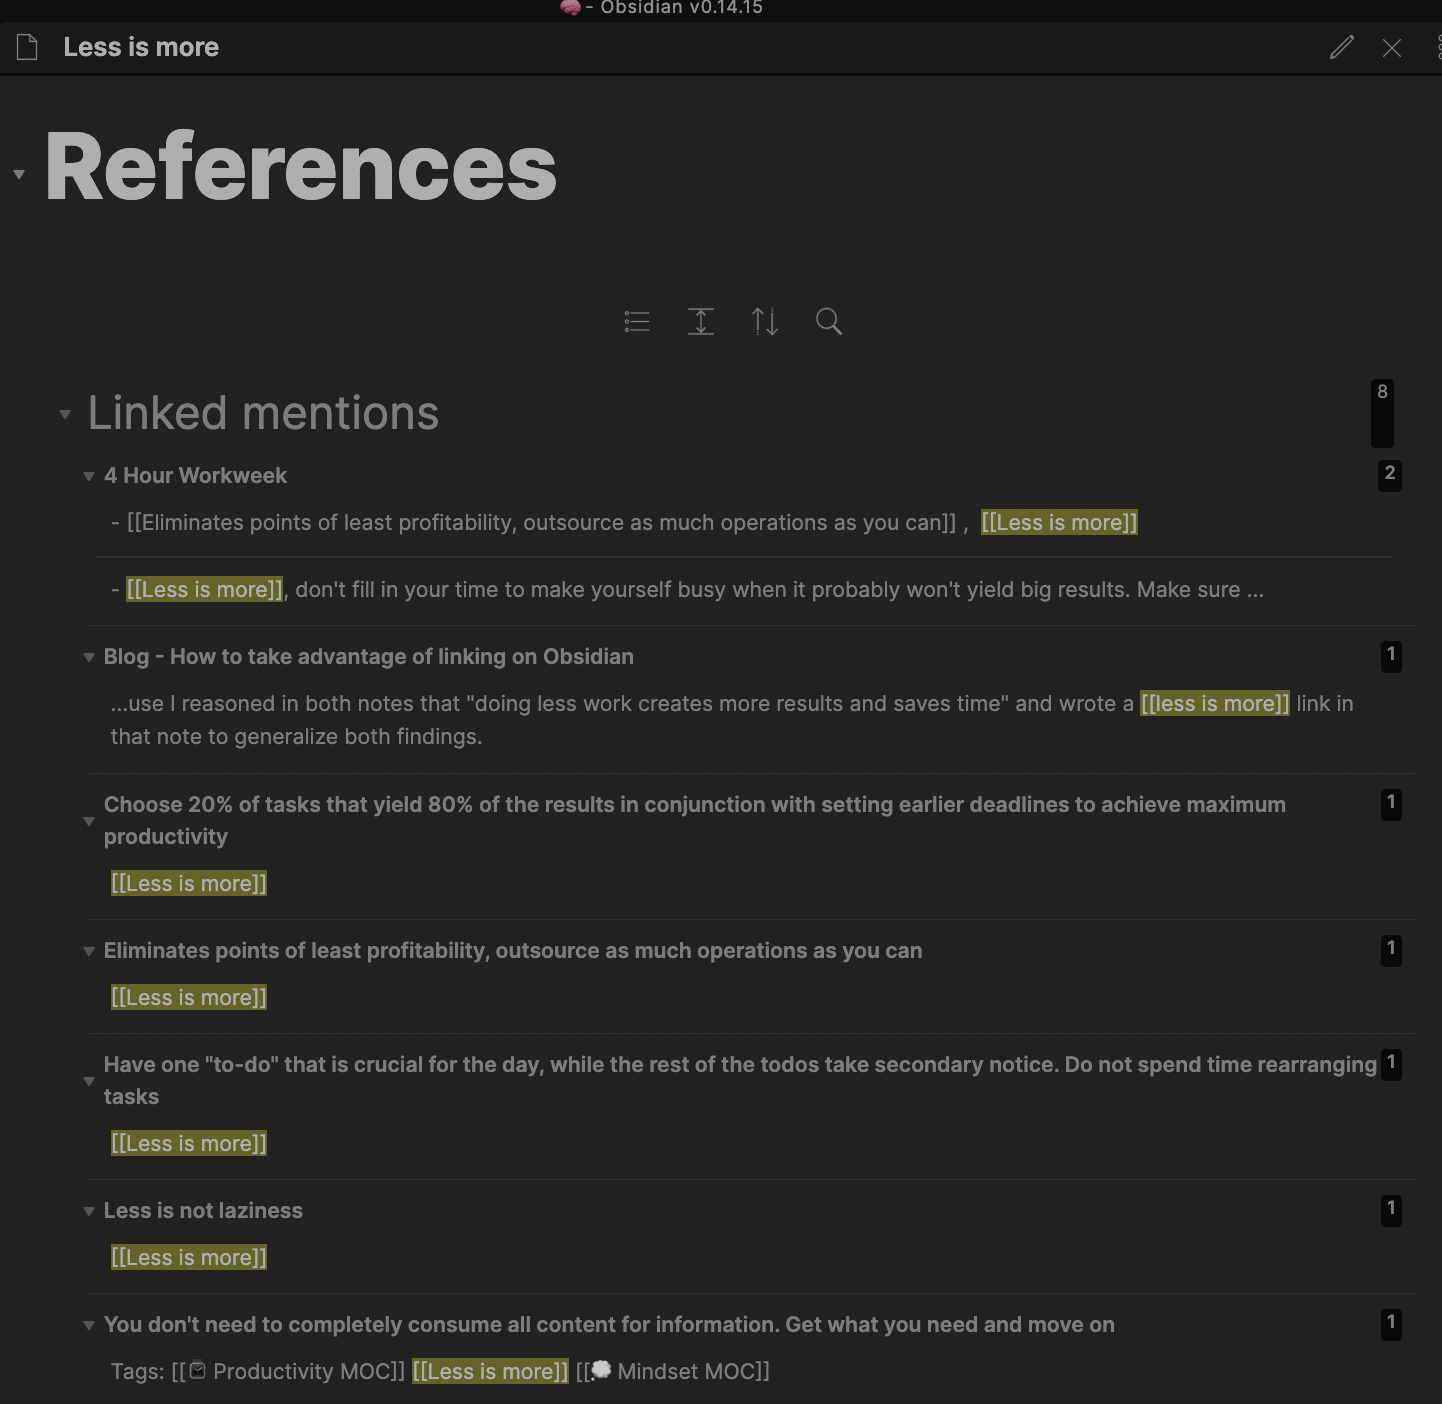Screen dimensions: 1442x1404
Task: Open Eliminates points of least profitability note
Action: 513,951
